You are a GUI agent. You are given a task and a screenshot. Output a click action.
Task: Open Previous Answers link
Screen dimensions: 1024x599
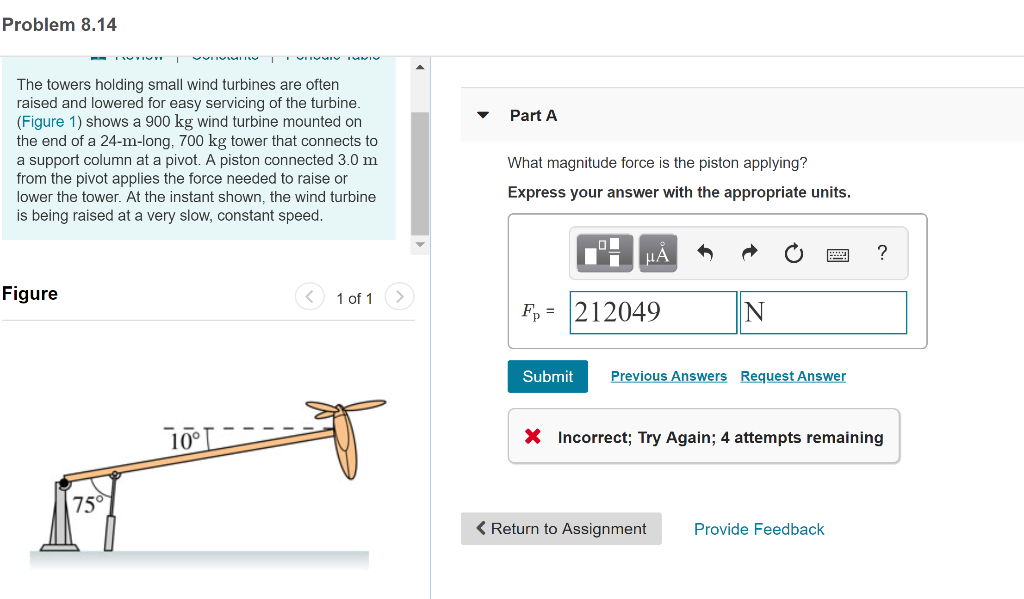(668, 376)
